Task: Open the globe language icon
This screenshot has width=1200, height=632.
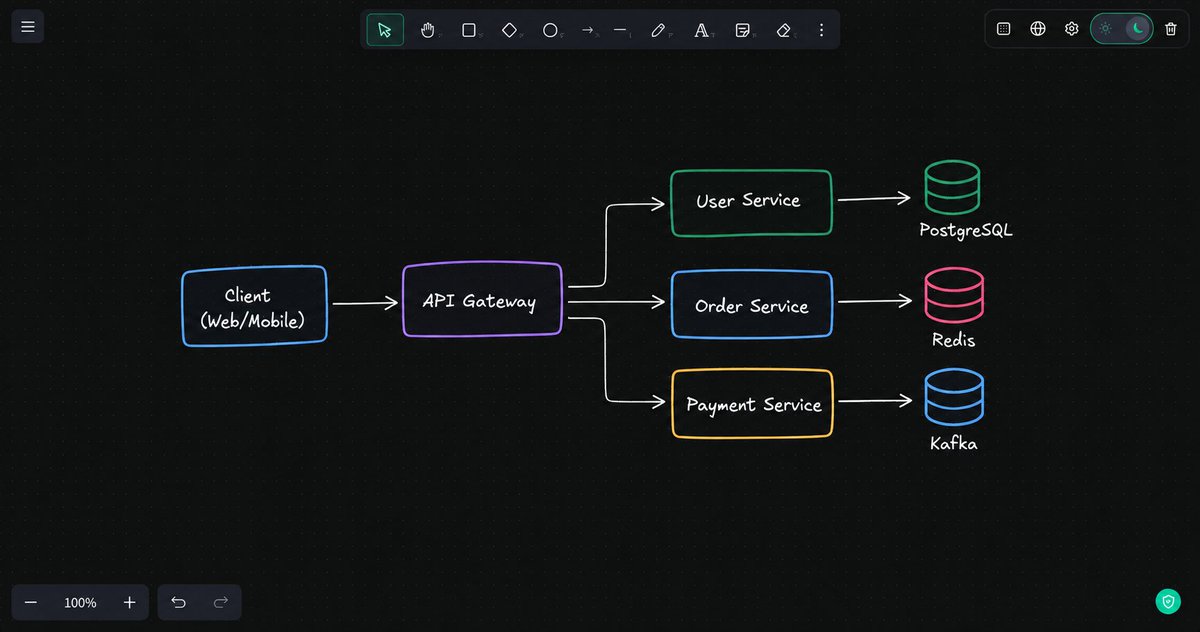Action: 1038,29
